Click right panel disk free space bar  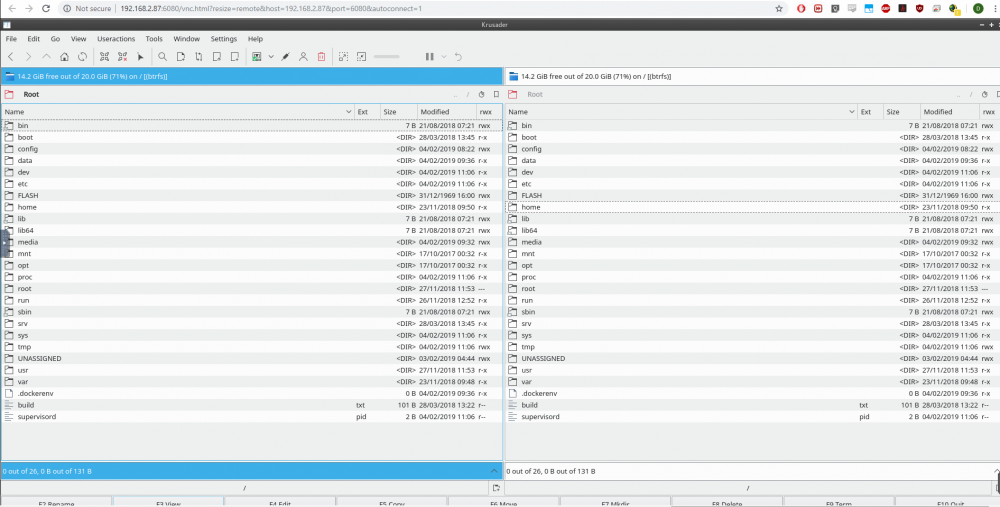pyautogui.click(x=753, y=76)
